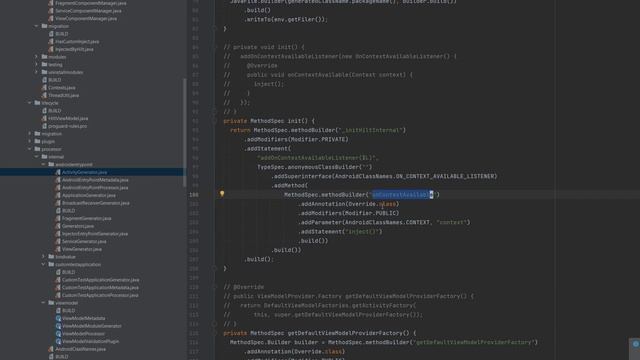Collapse the viewmodel folder
This screenshot has height=360, width=640.
click(44, 303)
